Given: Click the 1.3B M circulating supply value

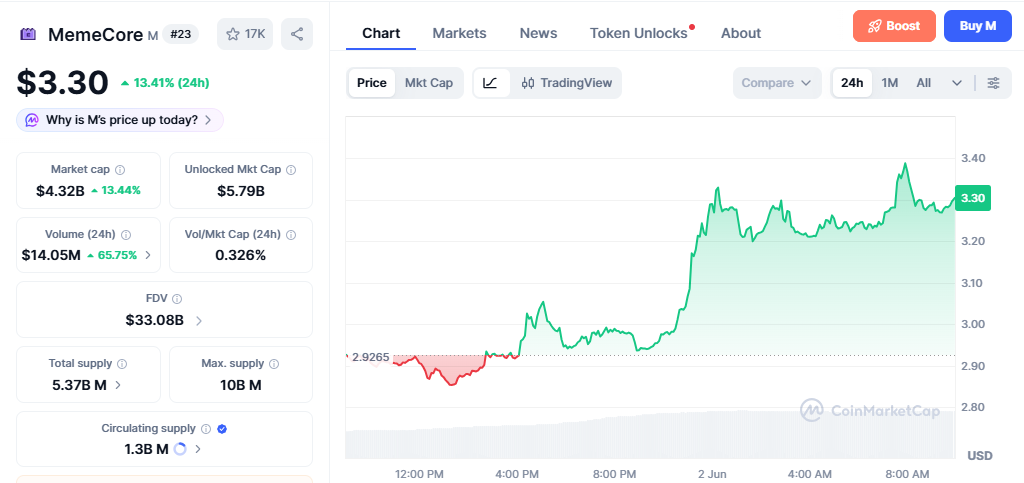Looking at the screenshot, I should coord(146,449).
